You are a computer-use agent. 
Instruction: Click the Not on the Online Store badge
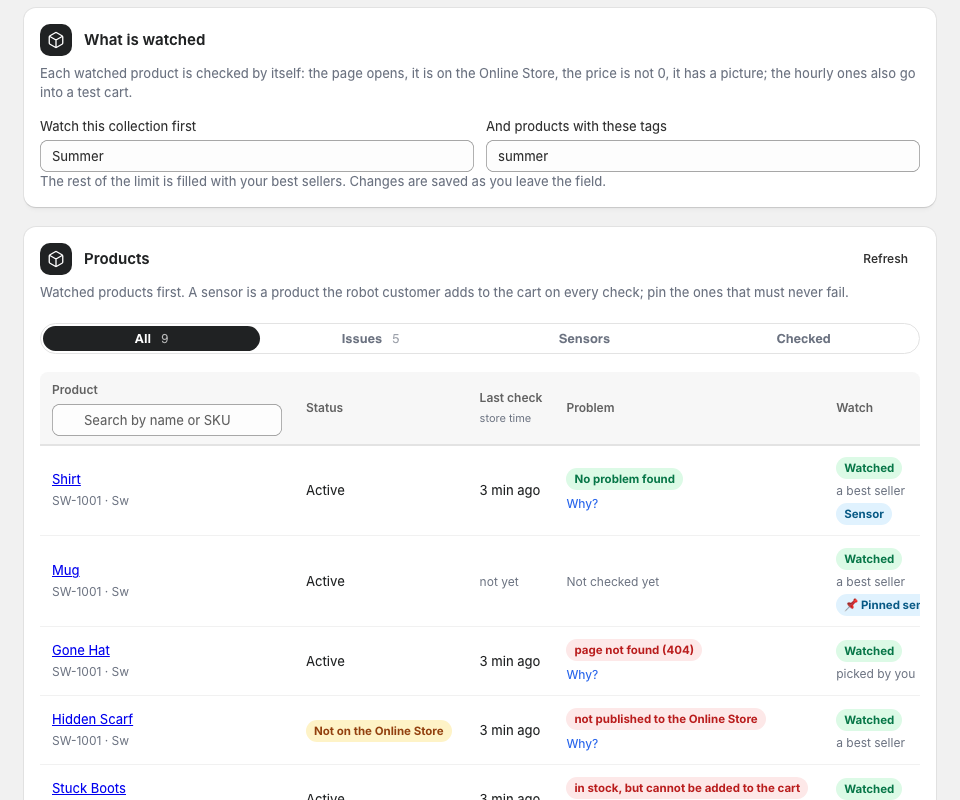(378, 731)
